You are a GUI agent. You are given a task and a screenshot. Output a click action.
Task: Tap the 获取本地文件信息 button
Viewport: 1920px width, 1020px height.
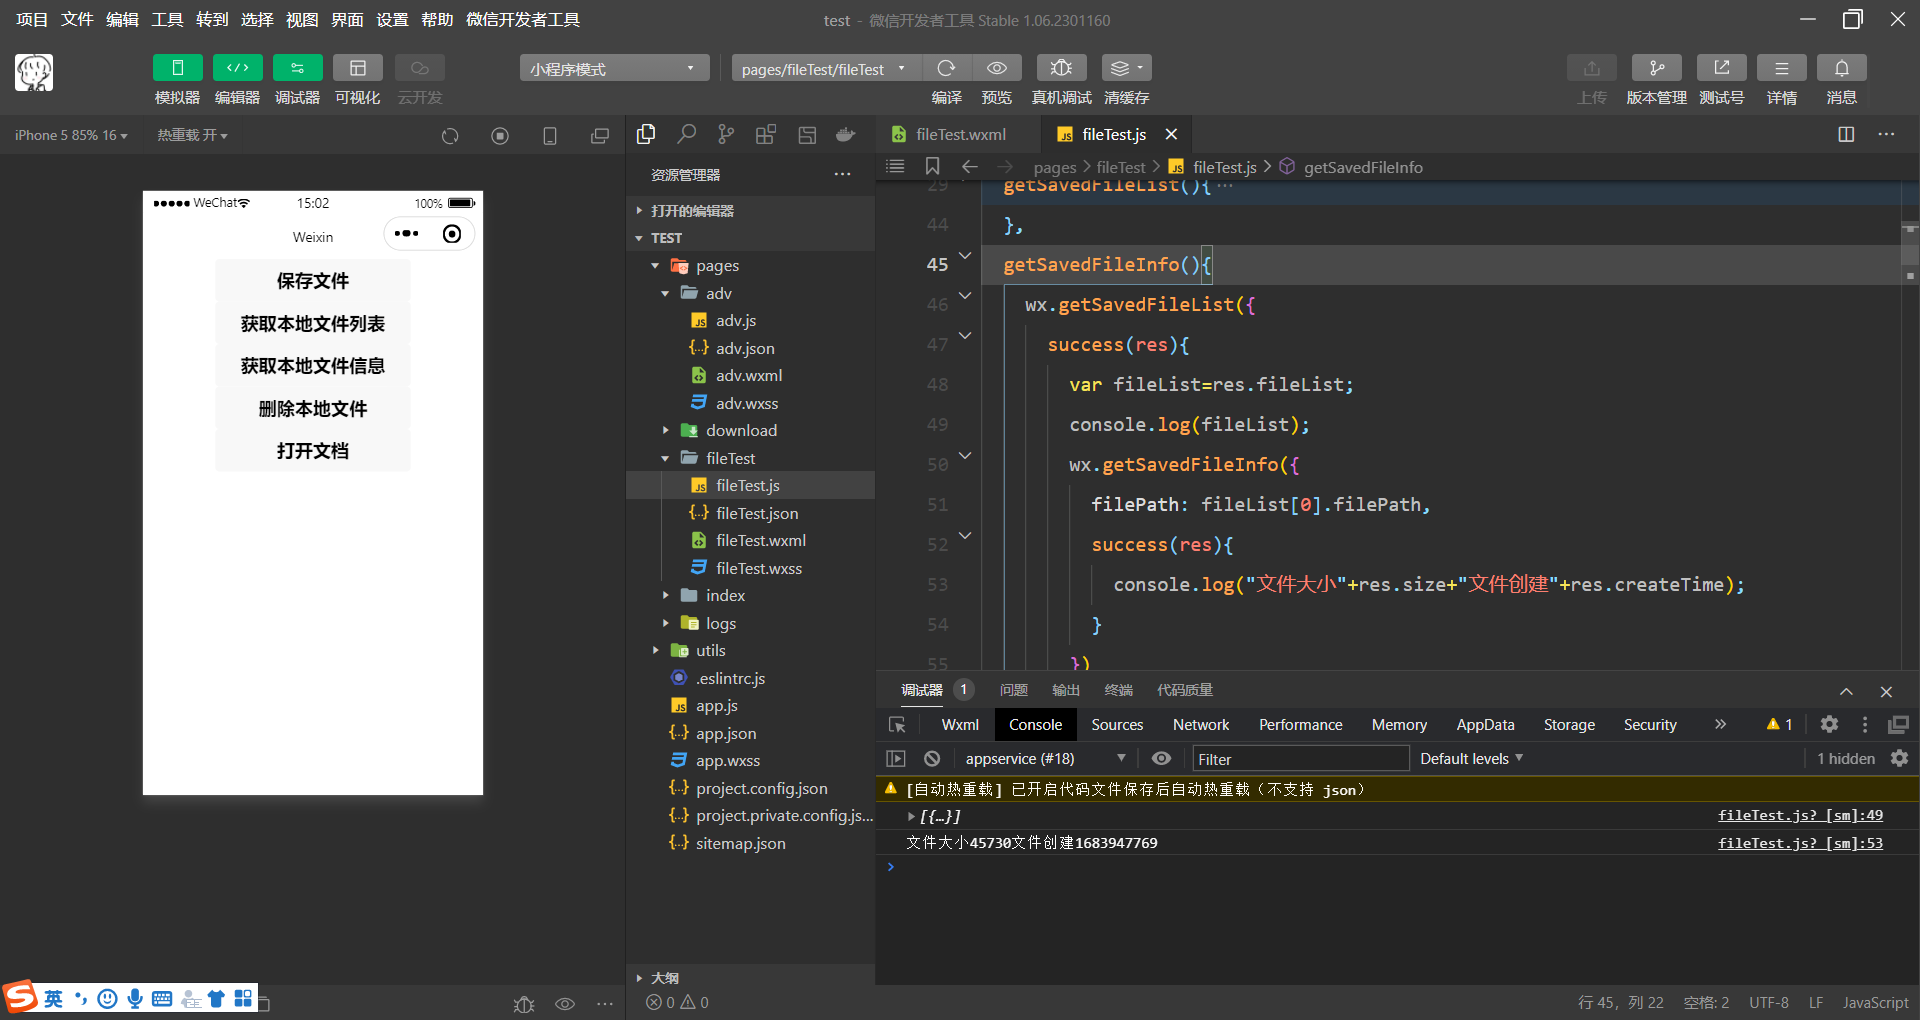(x=313, y=366)
